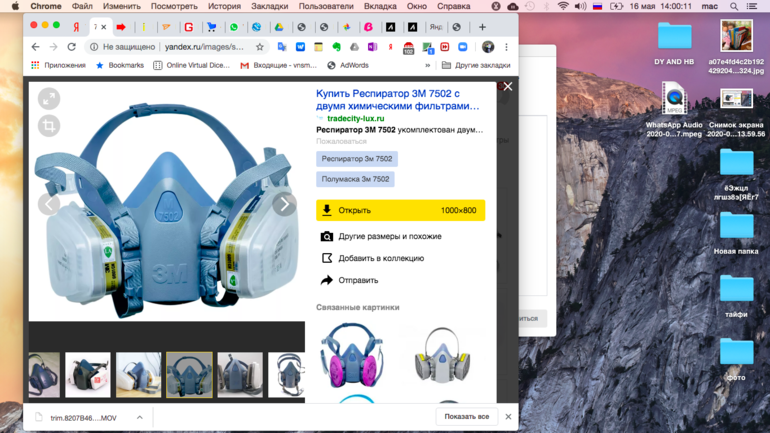Select fifth thumbnail in the strip

(240, 375)
